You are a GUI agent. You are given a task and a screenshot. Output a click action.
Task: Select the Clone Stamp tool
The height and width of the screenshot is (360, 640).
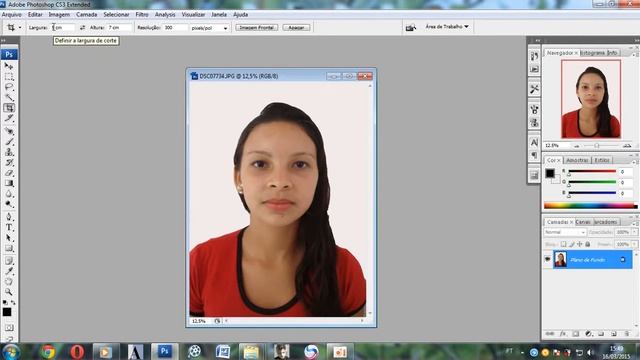(9, 152)
